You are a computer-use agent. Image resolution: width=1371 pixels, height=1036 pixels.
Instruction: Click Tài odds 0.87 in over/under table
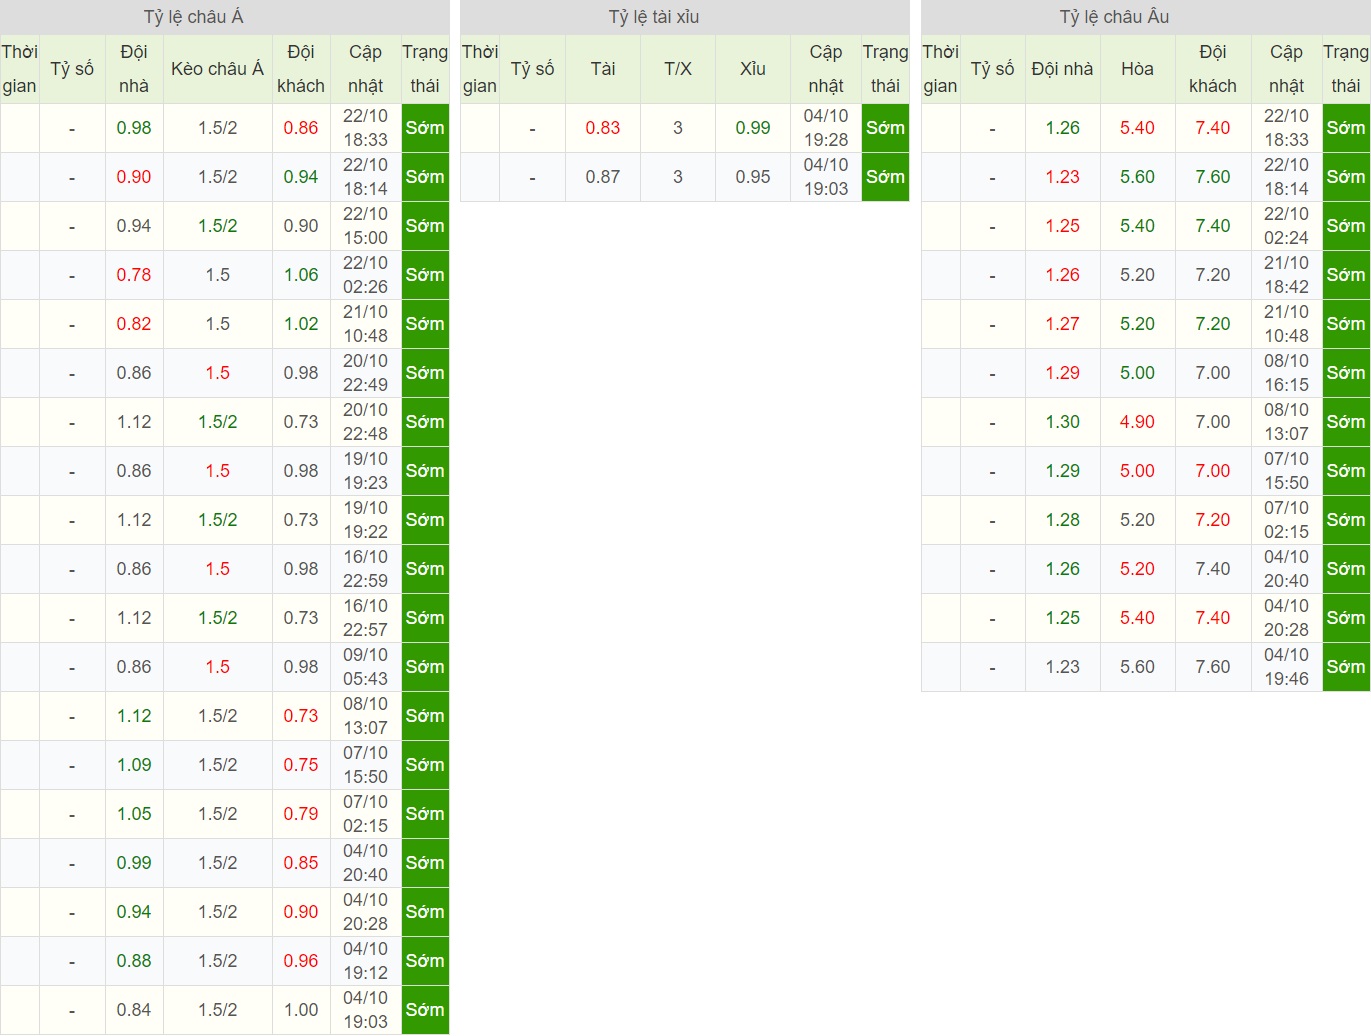[x=603, y=177]
